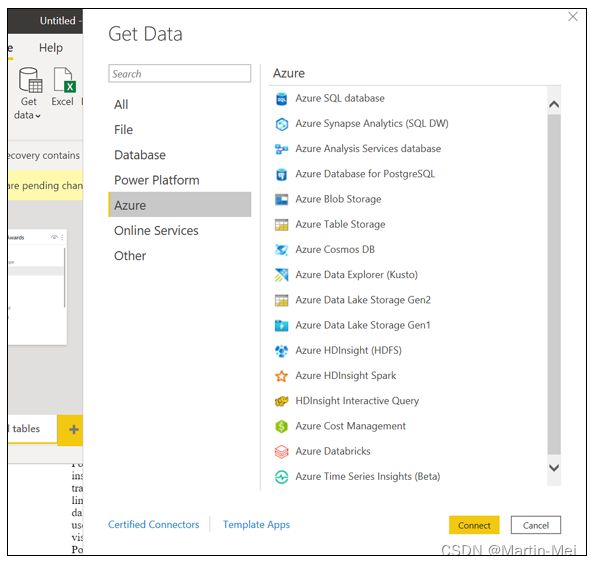This screenshot has width=591, height=566.
Task: Add a new page with the plus button
Action: [73, 430]
